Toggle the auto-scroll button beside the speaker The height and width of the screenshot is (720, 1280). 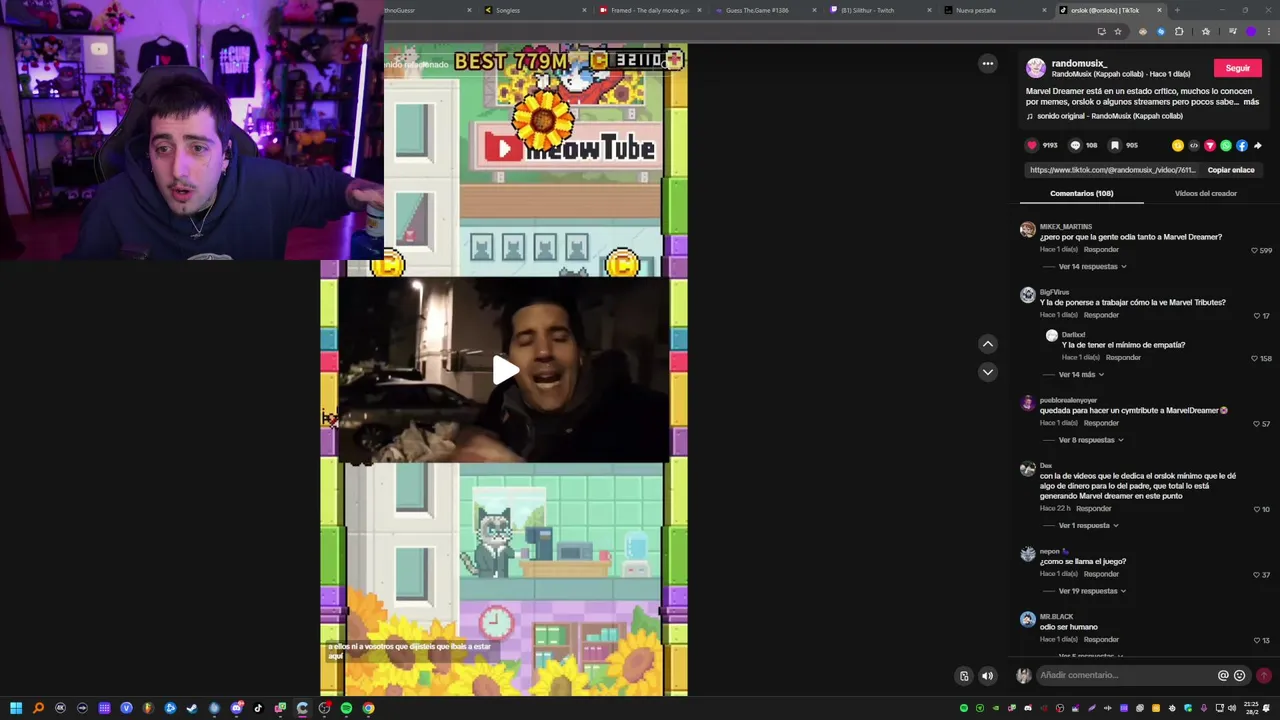click(964, 676)
